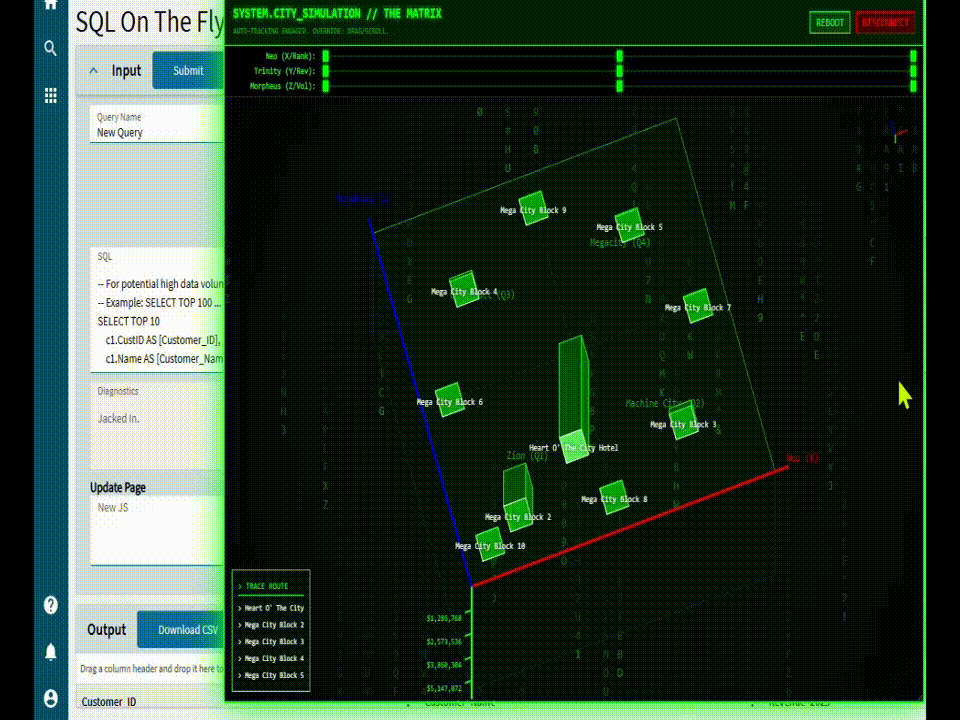The height and width of the screenshot is (720, 960).
Task: Click the Mega City Block 2 tower
Action: click(x=518, y=496)
